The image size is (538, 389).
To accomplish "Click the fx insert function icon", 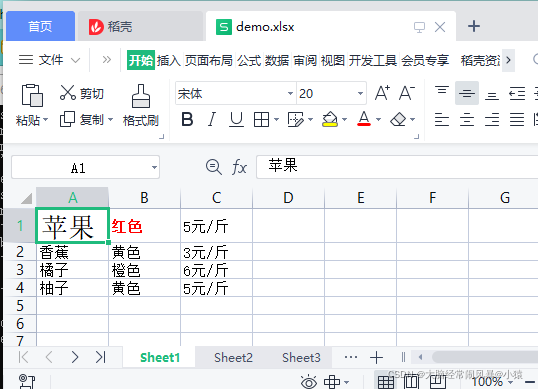I will pyautogui.click(x=239, y=167).
